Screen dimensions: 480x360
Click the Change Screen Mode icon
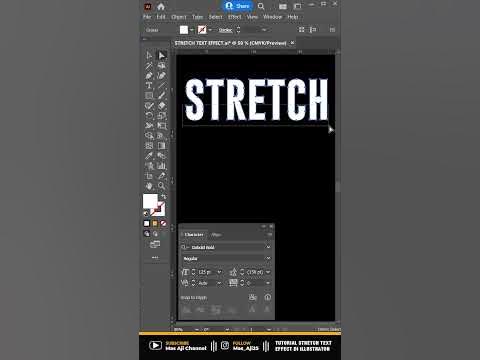(x=155, y=245)
